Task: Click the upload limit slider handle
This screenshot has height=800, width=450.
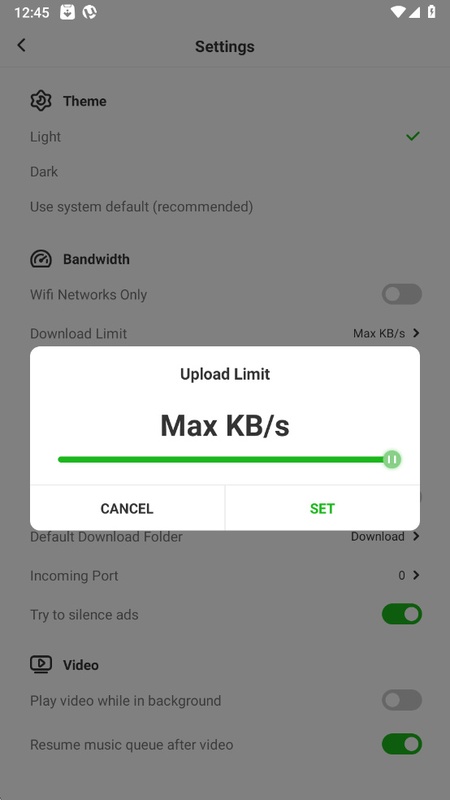Action: [x=392, y=459]
